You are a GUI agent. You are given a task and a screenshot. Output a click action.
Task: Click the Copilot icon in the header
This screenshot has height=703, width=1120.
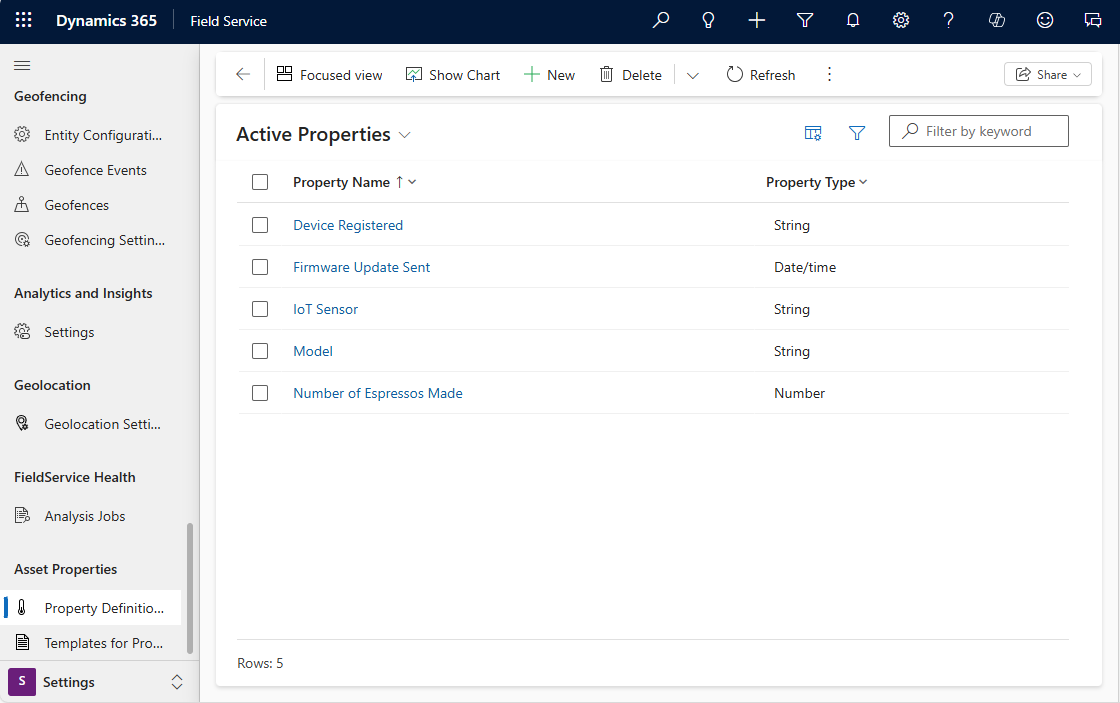pyautogui.click(x=996, y=20)
